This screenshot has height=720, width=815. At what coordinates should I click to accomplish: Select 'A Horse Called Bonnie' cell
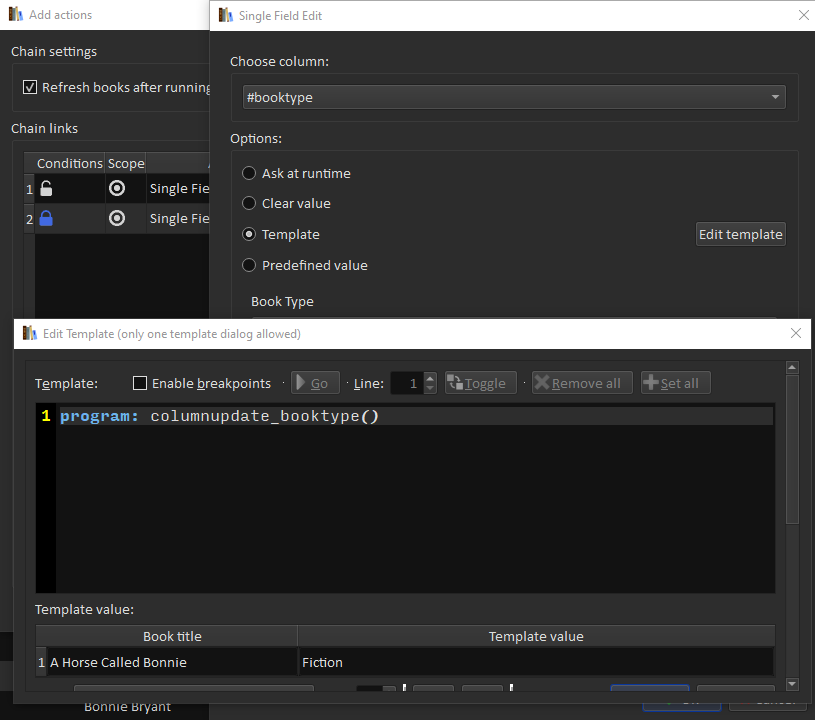pos(172,662)
